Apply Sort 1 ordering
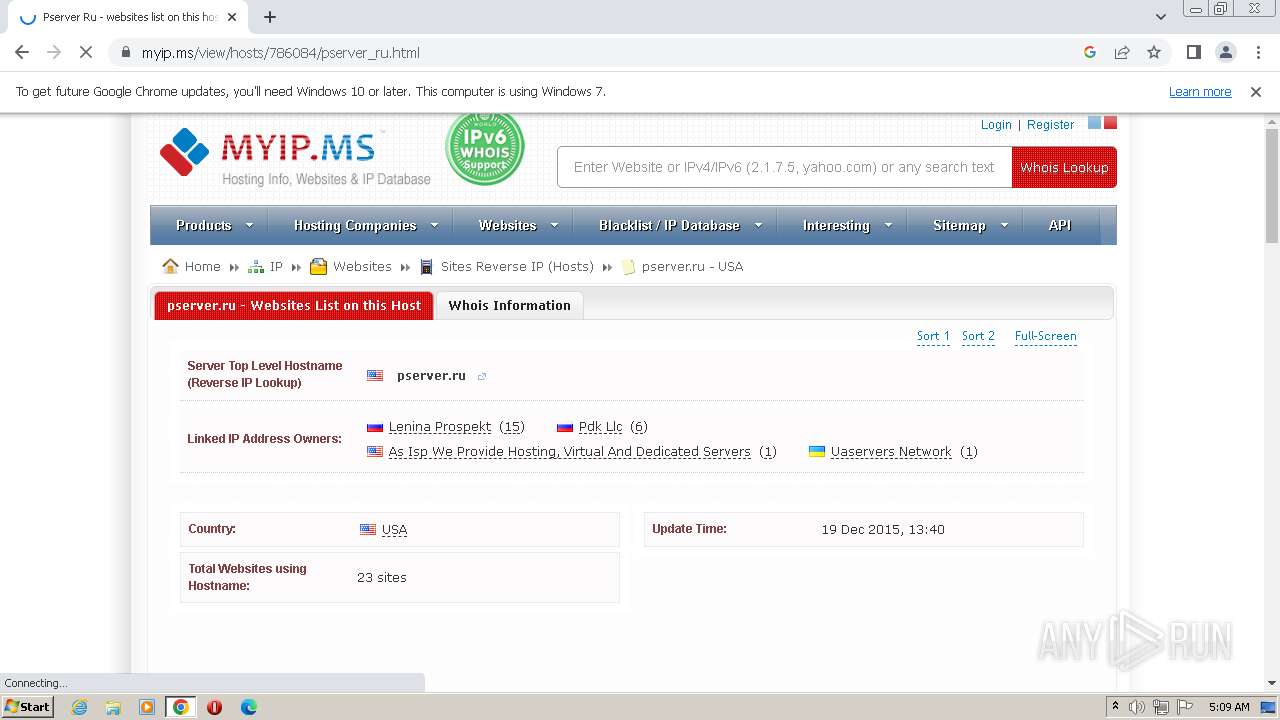The width and height of the screenshot is (1280, 720). pyautogui.click(x=933, y=336)
